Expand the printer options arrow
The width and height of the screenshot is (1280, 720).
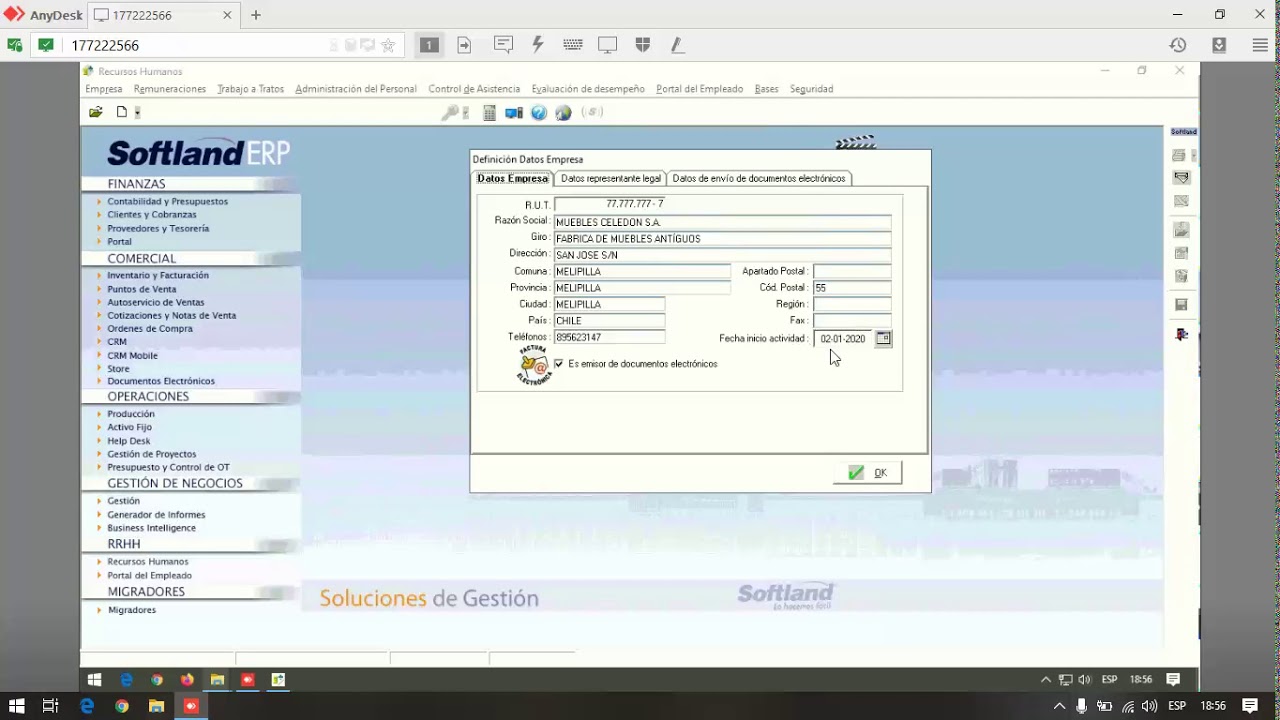point(1193,156)
